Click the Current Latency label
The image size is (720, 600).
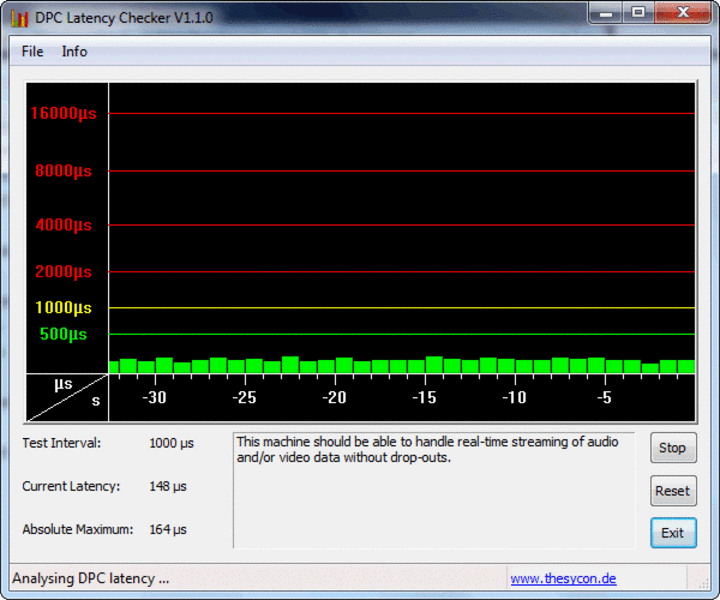(x=71, y=486)
